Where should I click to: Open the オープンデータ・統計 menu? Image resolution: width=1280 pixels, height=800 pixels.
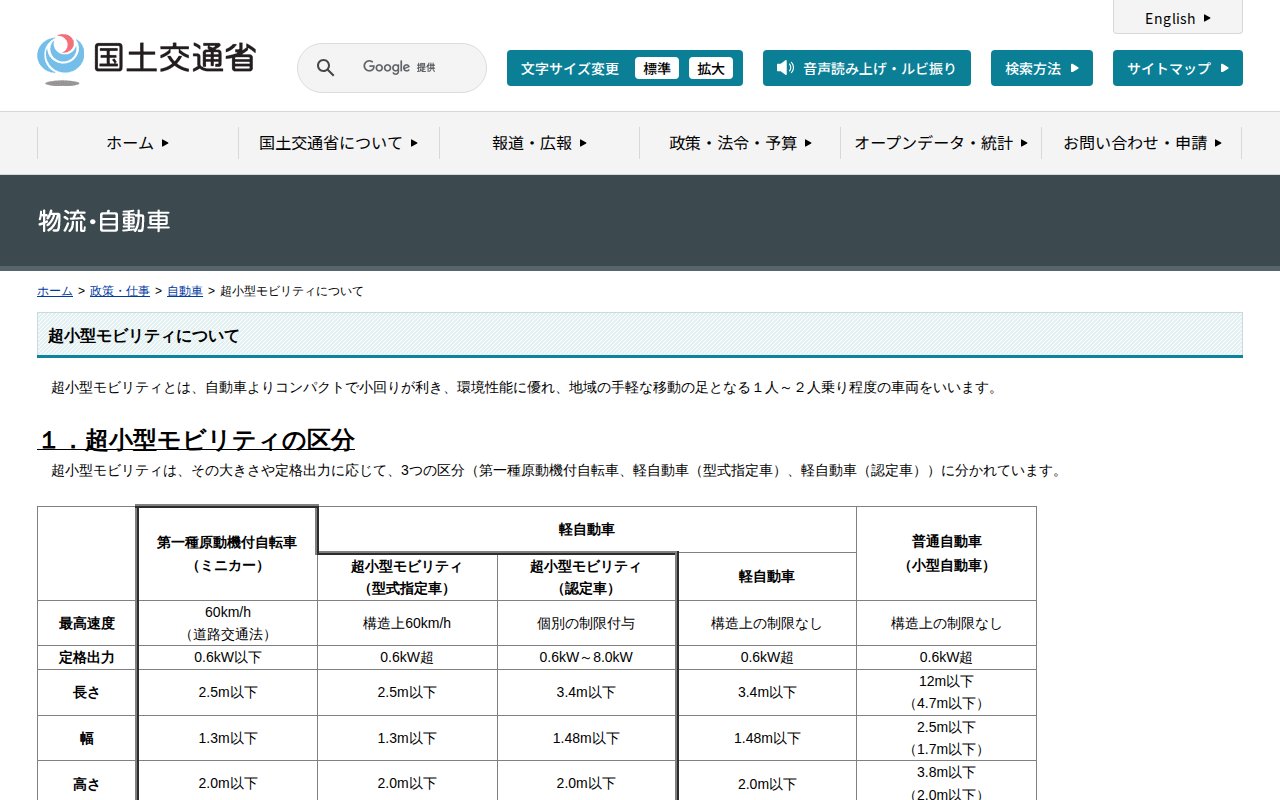click(941, 143)
